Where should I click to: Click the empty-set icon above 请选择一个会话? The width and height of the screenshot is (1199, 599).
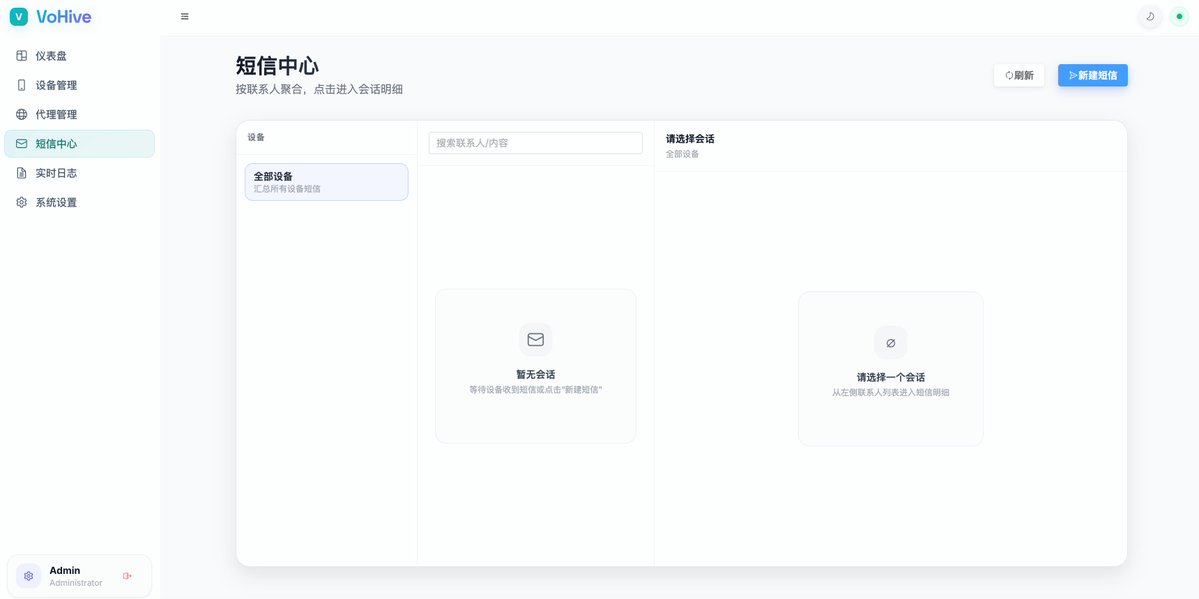pos(891,343)
